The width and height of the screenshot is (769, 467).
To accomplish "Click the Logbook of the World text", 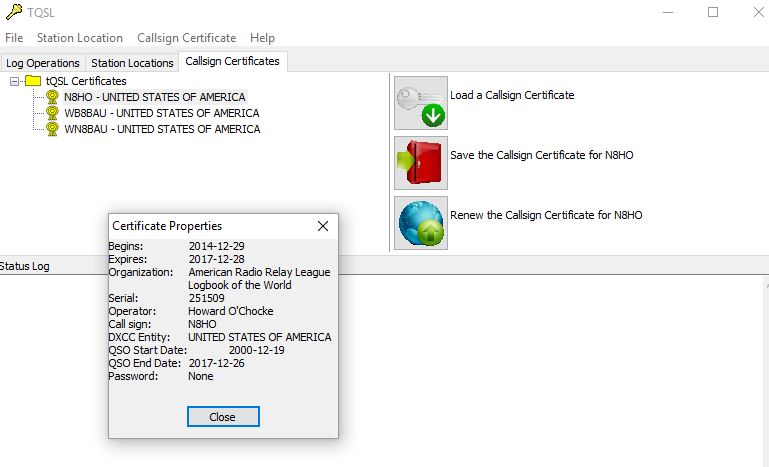I will click(x=239, y=285).
